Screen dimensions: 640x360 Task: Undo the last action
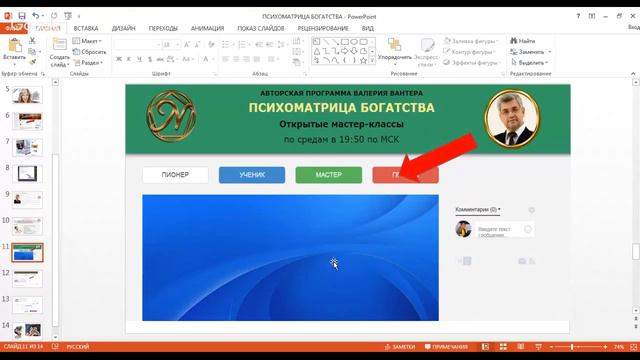36,16
